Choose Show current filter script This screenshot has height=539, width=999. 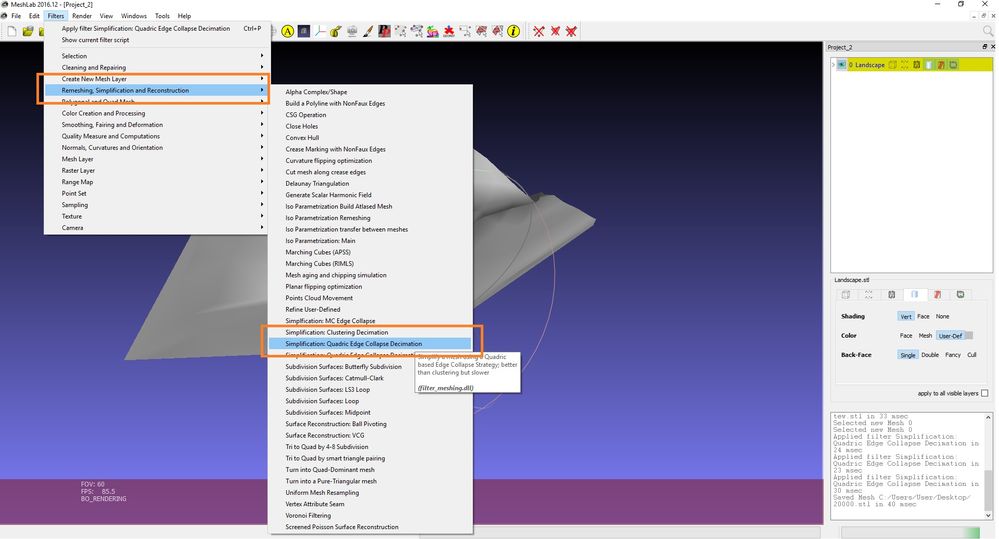pos(155,40)
